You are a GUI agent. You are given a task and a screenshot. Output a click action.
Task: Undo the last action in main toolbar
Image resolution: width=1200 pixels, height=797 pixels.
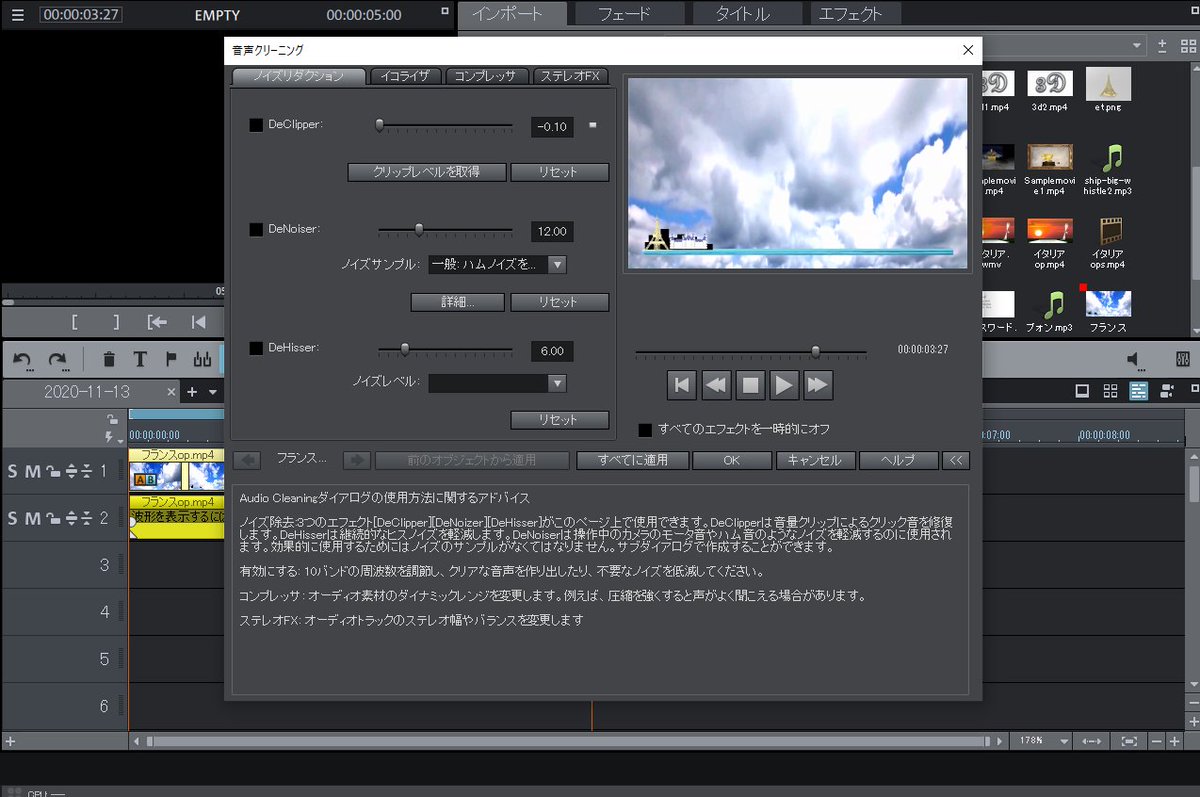pos(22,360)
